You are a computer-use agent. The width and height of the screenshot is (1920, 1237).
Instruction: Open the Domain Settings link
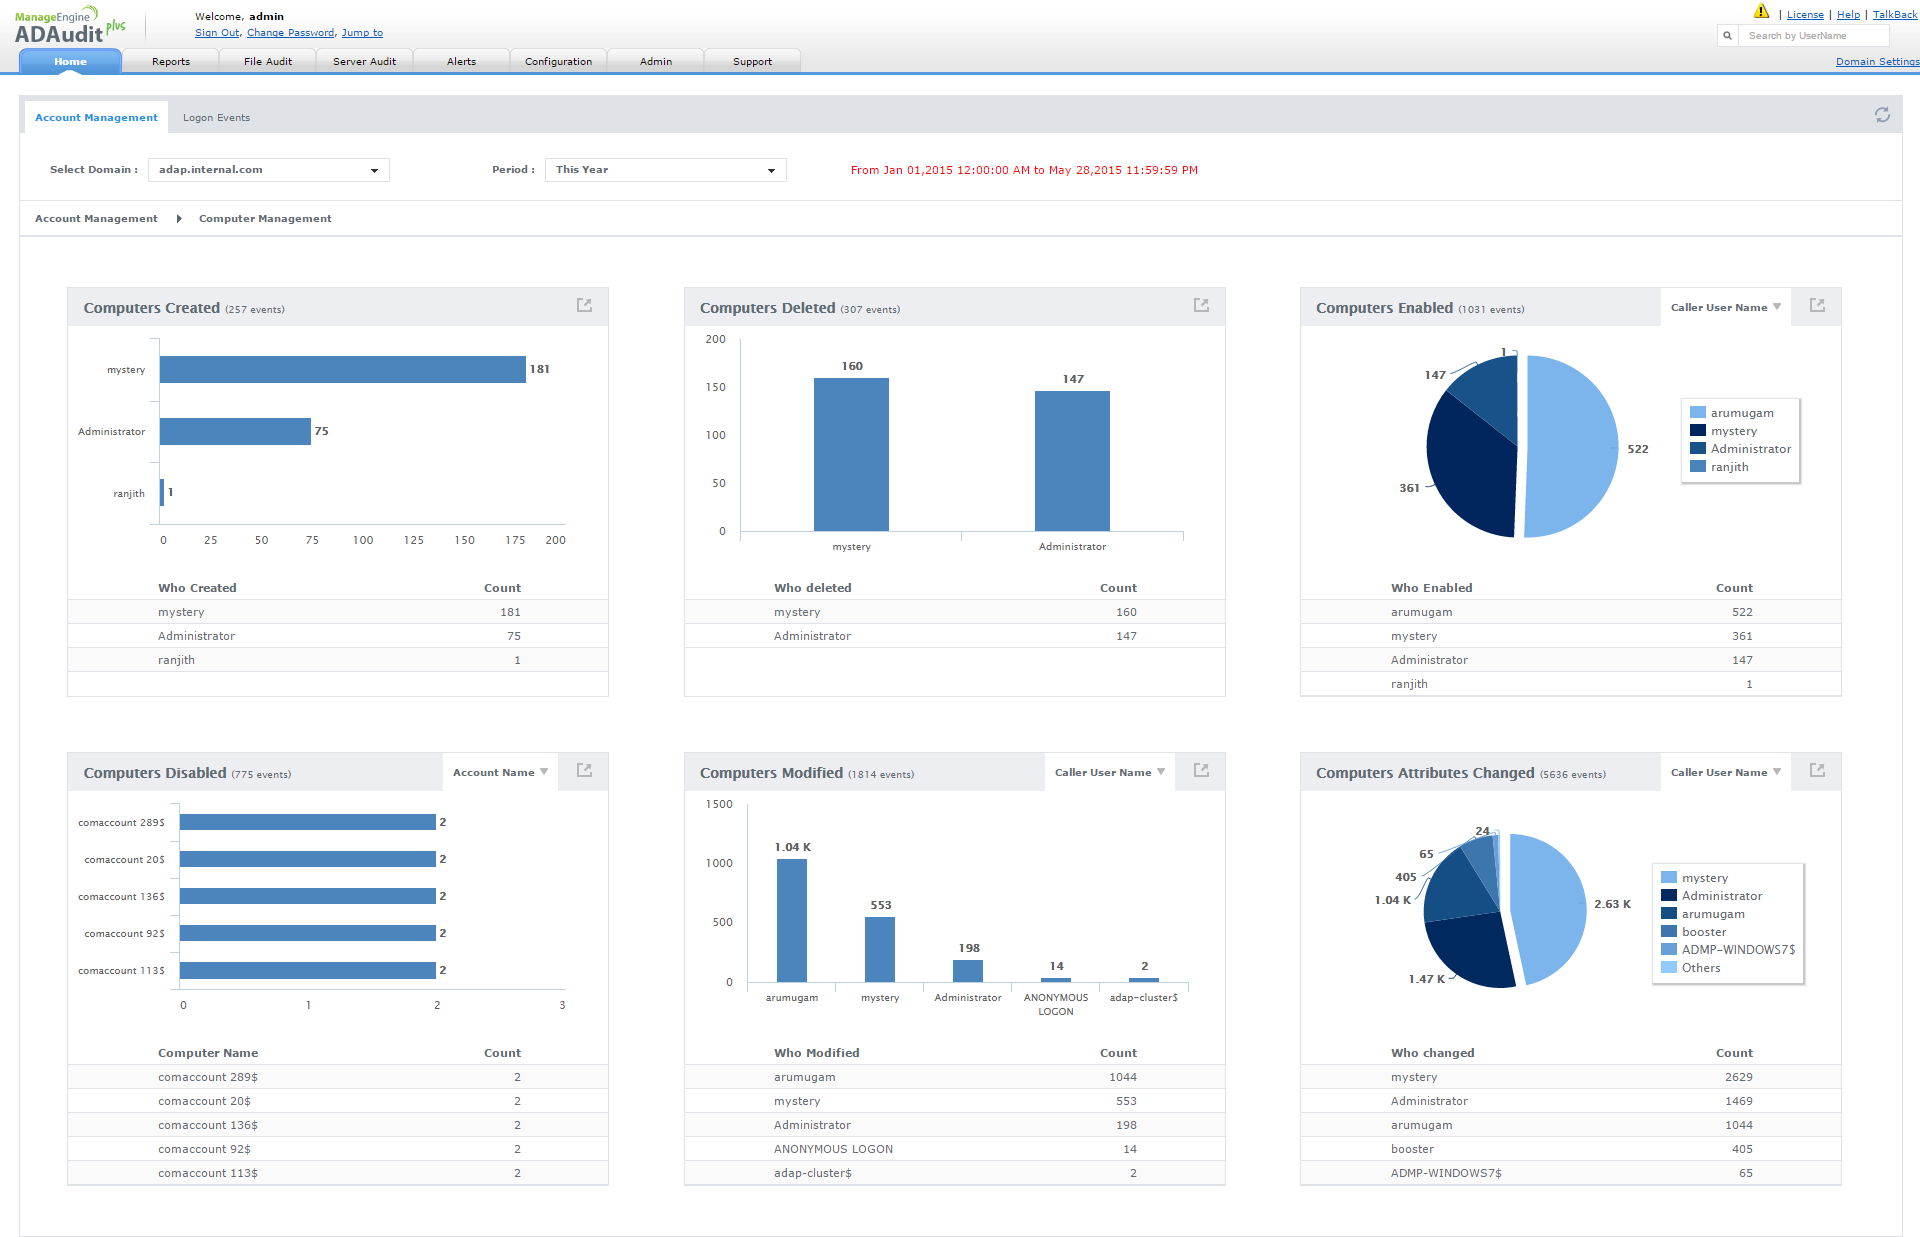coord(1877,62)
